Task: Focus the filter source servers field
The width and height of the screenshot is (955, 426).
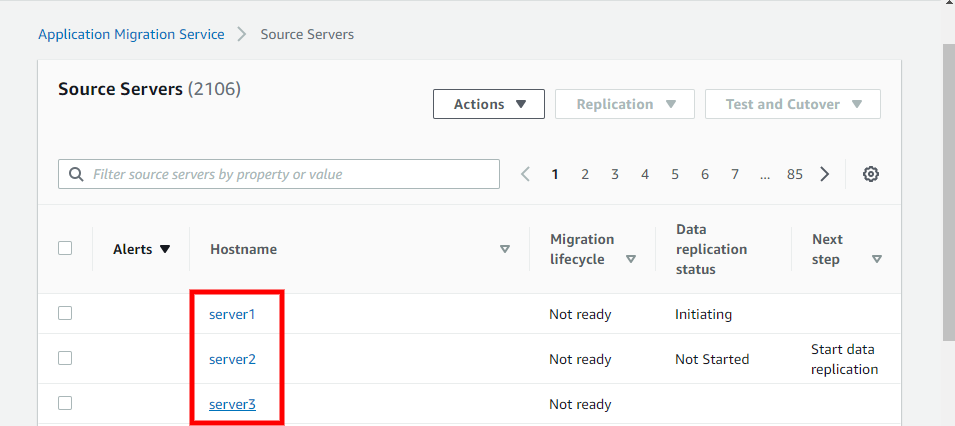Action: (x=279, y=174)
